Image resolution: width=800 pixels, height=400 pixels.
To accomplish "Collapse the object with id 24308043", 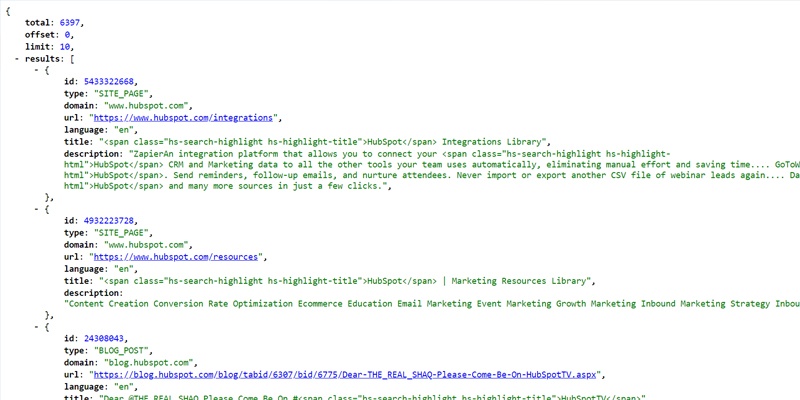I will click(37, 327).
